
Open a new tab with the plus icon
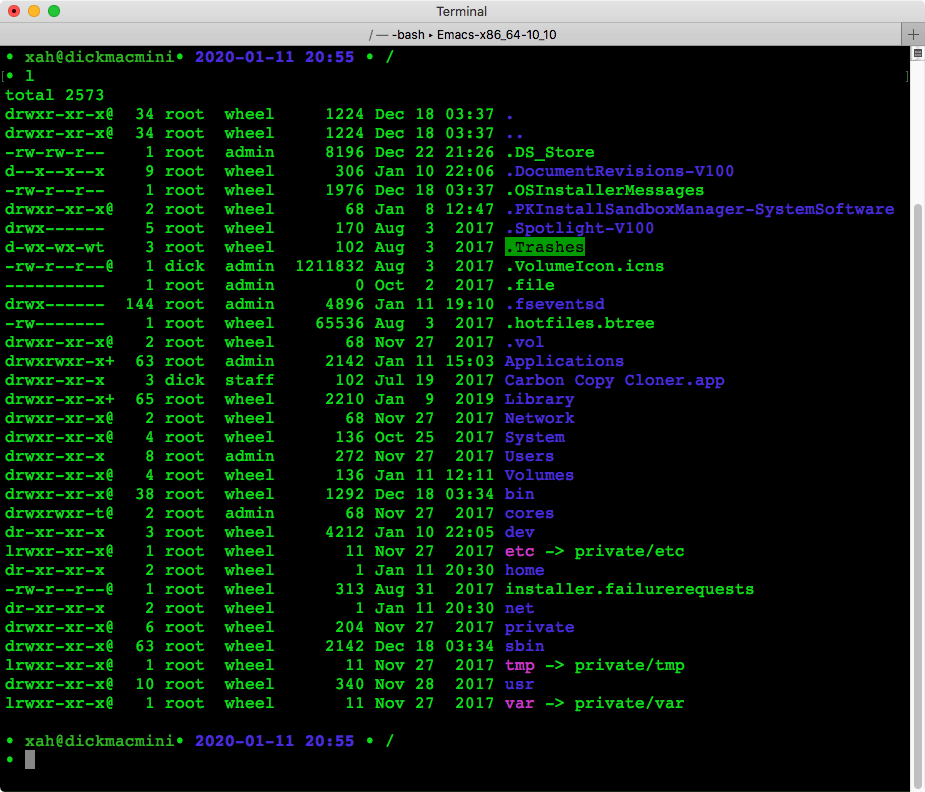click(912, 34)
